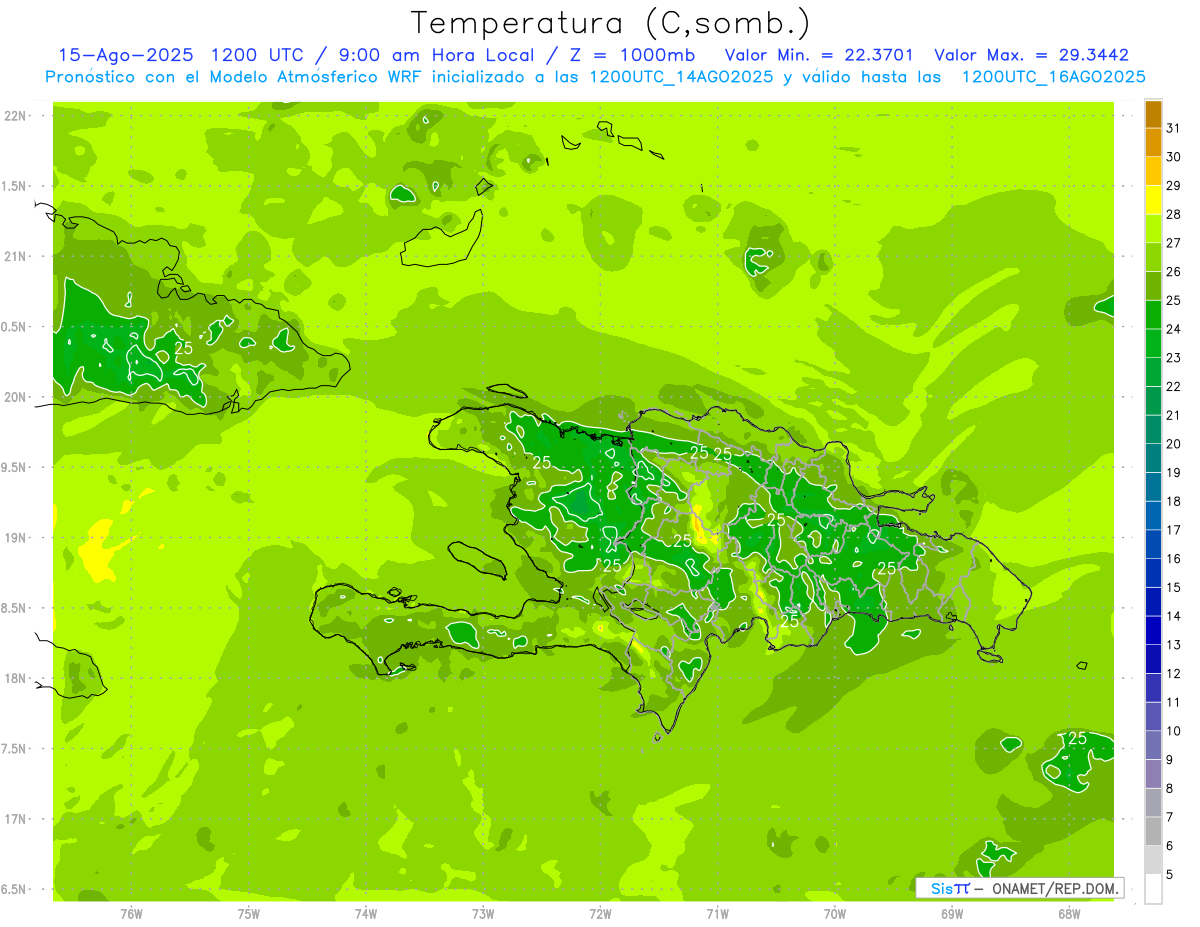Click the "1200UTC_14AGO2025" initialization time text
Viewport: 1200px width, 927px height.
(x=682, y=77)
